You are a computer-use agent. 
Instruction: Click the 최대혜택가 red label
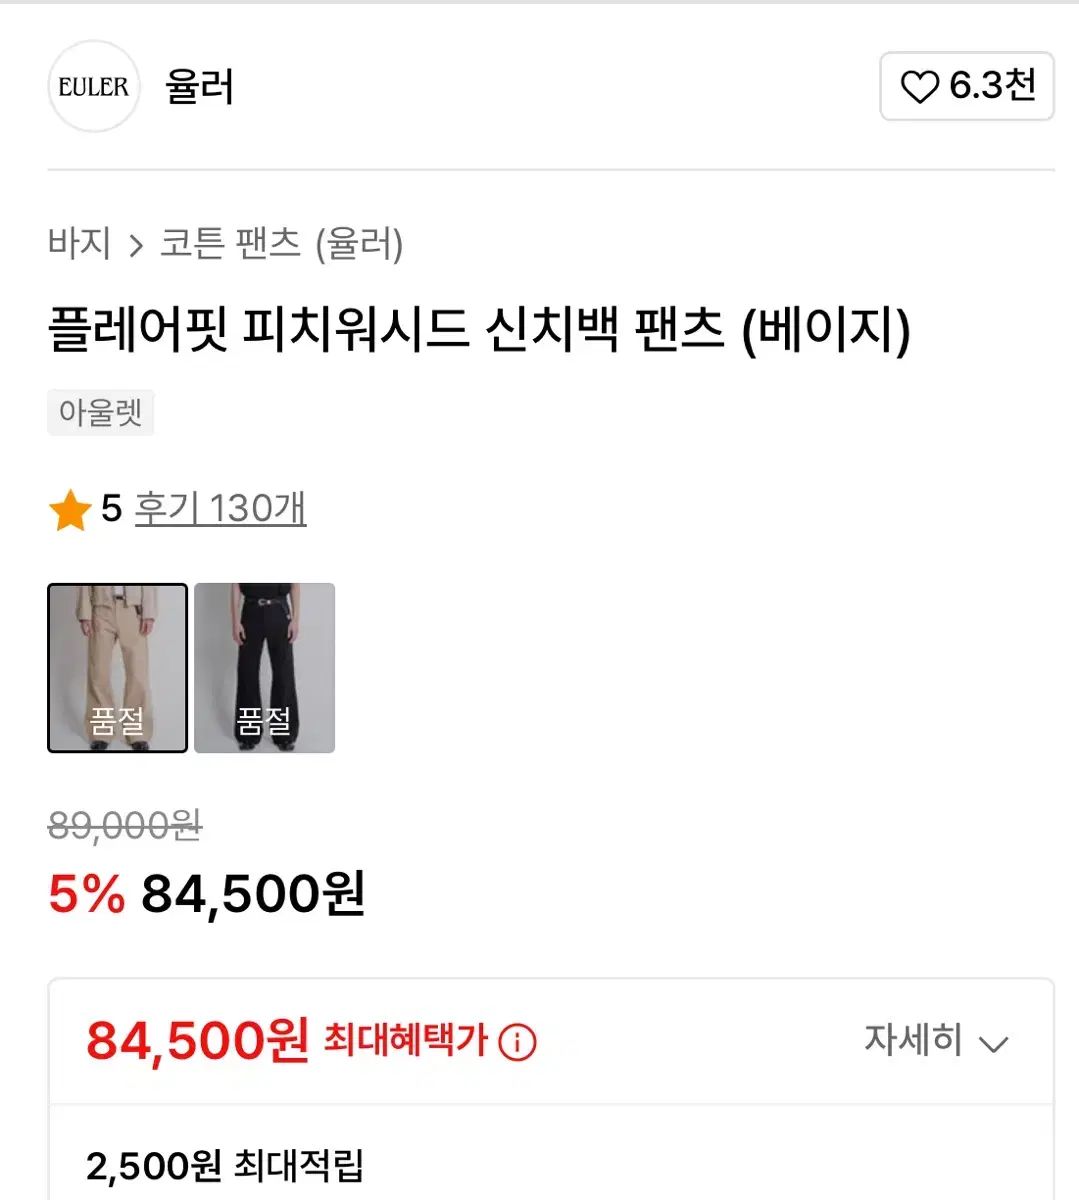click(x=405, y=1041)
